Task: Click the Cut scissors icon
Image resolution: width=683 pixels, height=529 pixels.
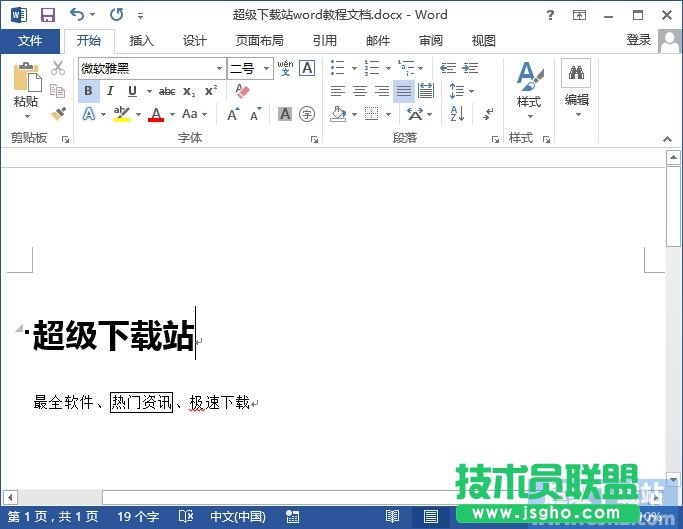Action: (x=58, y=68)
